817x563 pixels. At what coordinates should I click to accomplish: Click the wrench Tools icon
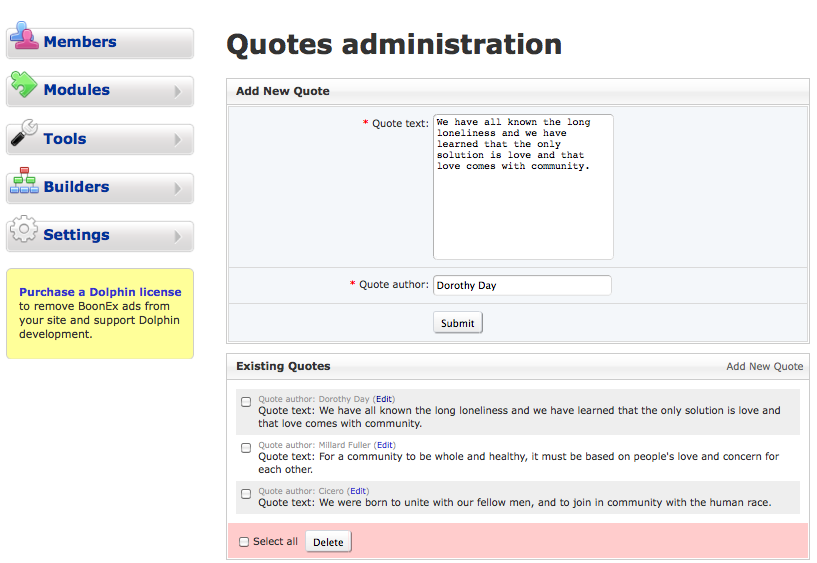pyautogui.click(x=24, y=134)
